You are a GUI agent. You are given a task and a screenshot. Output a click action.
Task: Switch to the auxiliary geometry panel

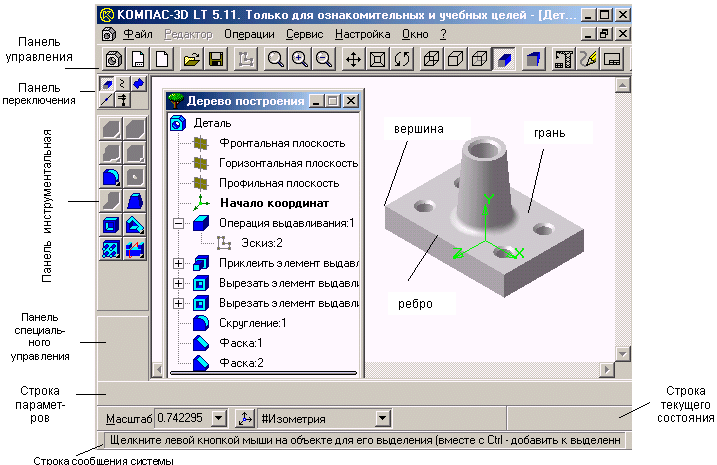click(x=107, y=99)
